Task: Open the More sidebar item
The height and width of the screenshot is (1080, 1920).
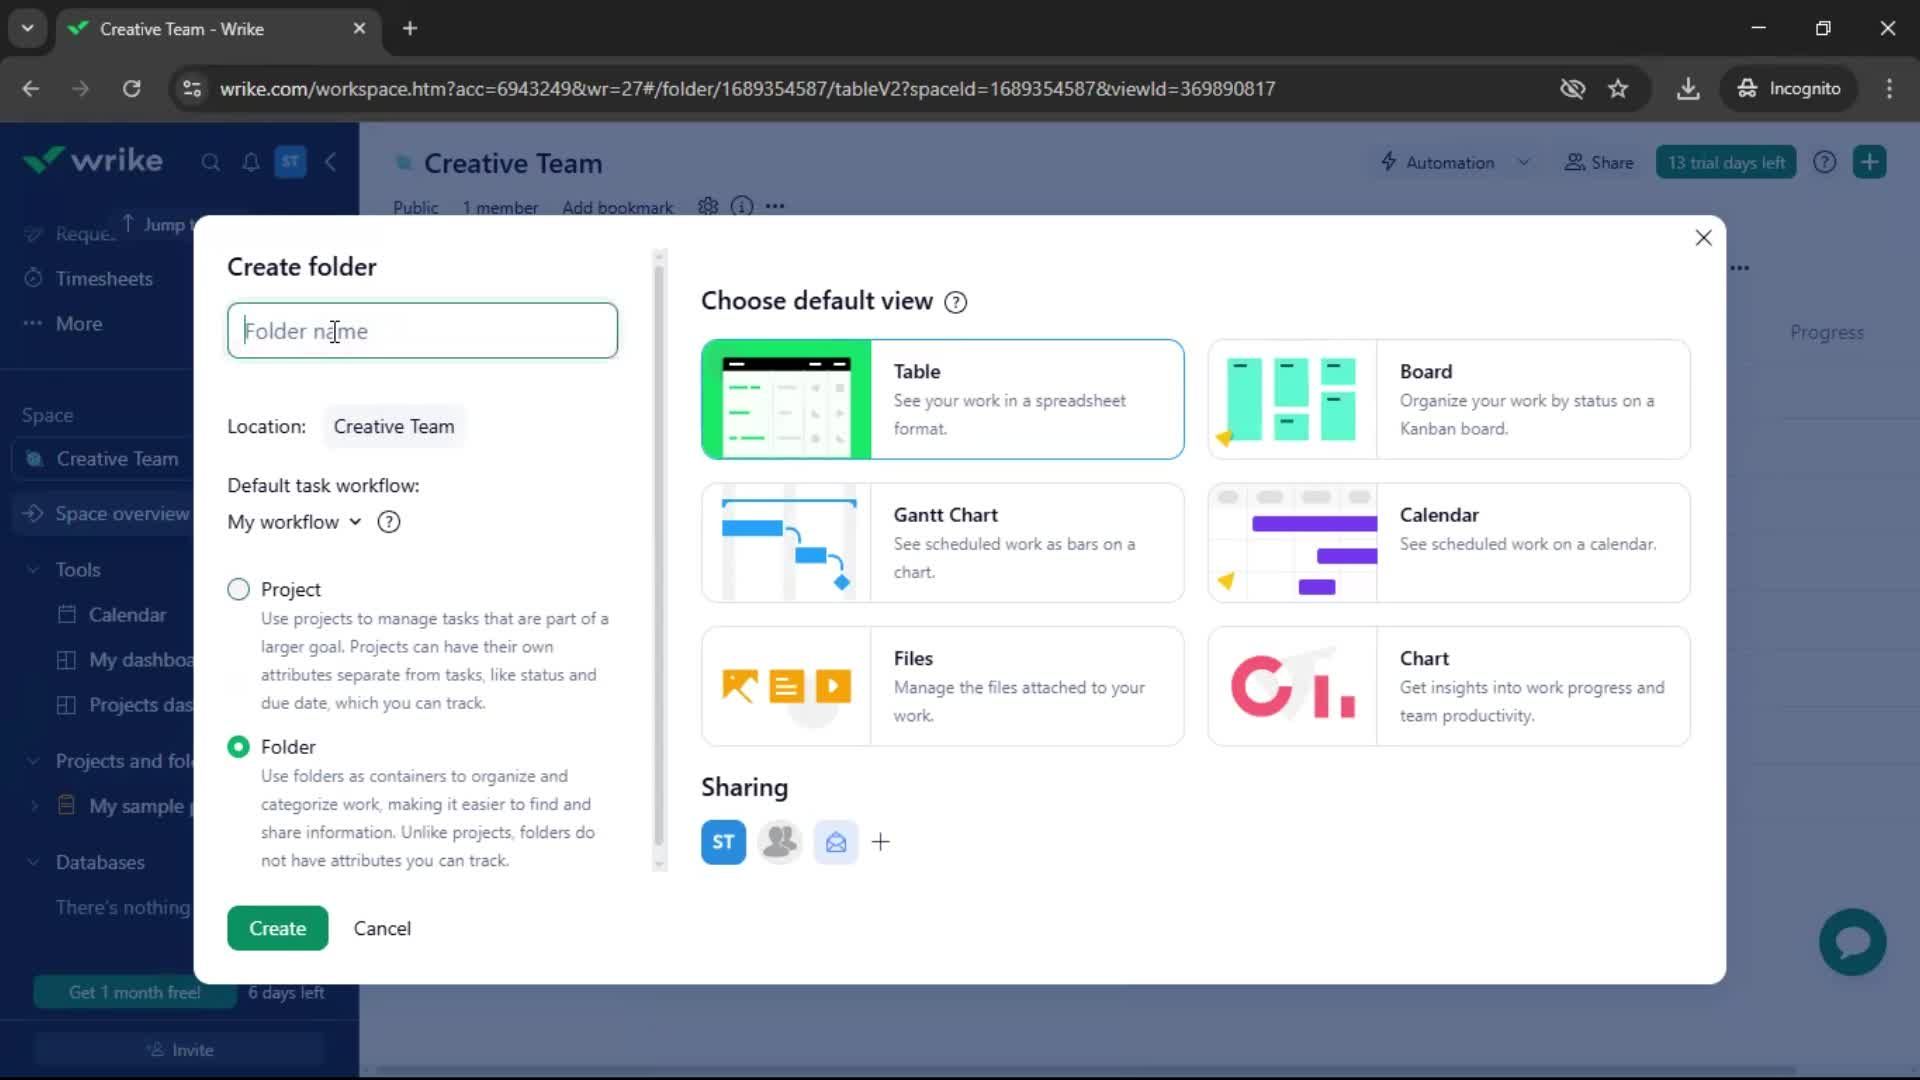Action: point(79,324)
